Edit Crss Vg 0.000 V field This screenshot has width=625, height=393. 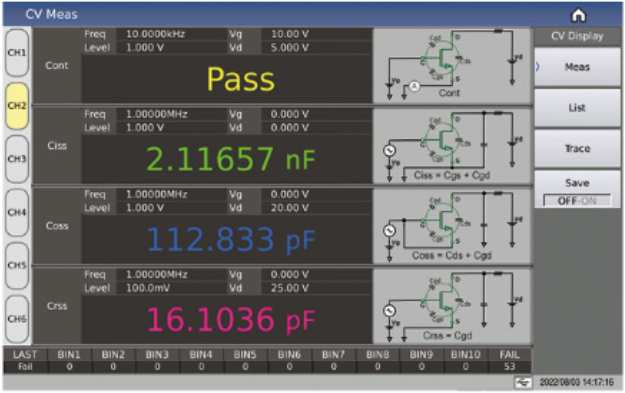(x=316, y=275)
